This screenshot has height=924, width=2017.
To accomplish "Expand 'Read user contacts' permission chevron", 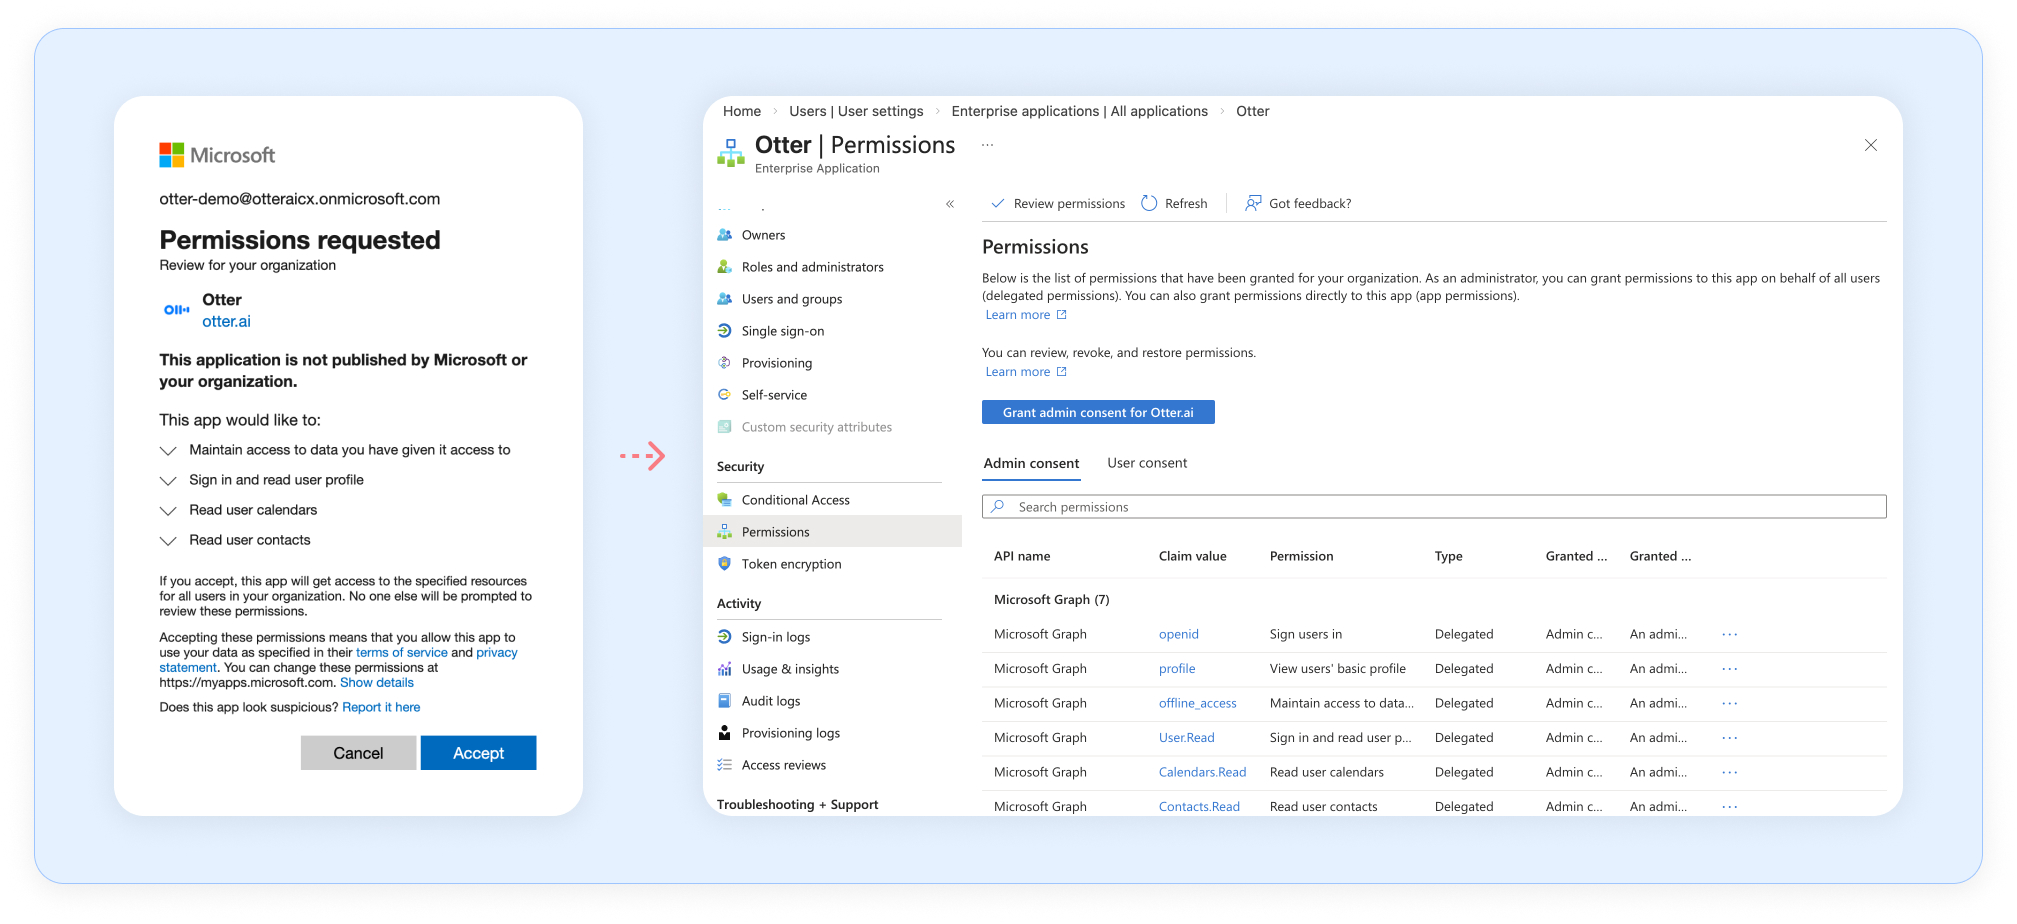I will coord(168,541).
